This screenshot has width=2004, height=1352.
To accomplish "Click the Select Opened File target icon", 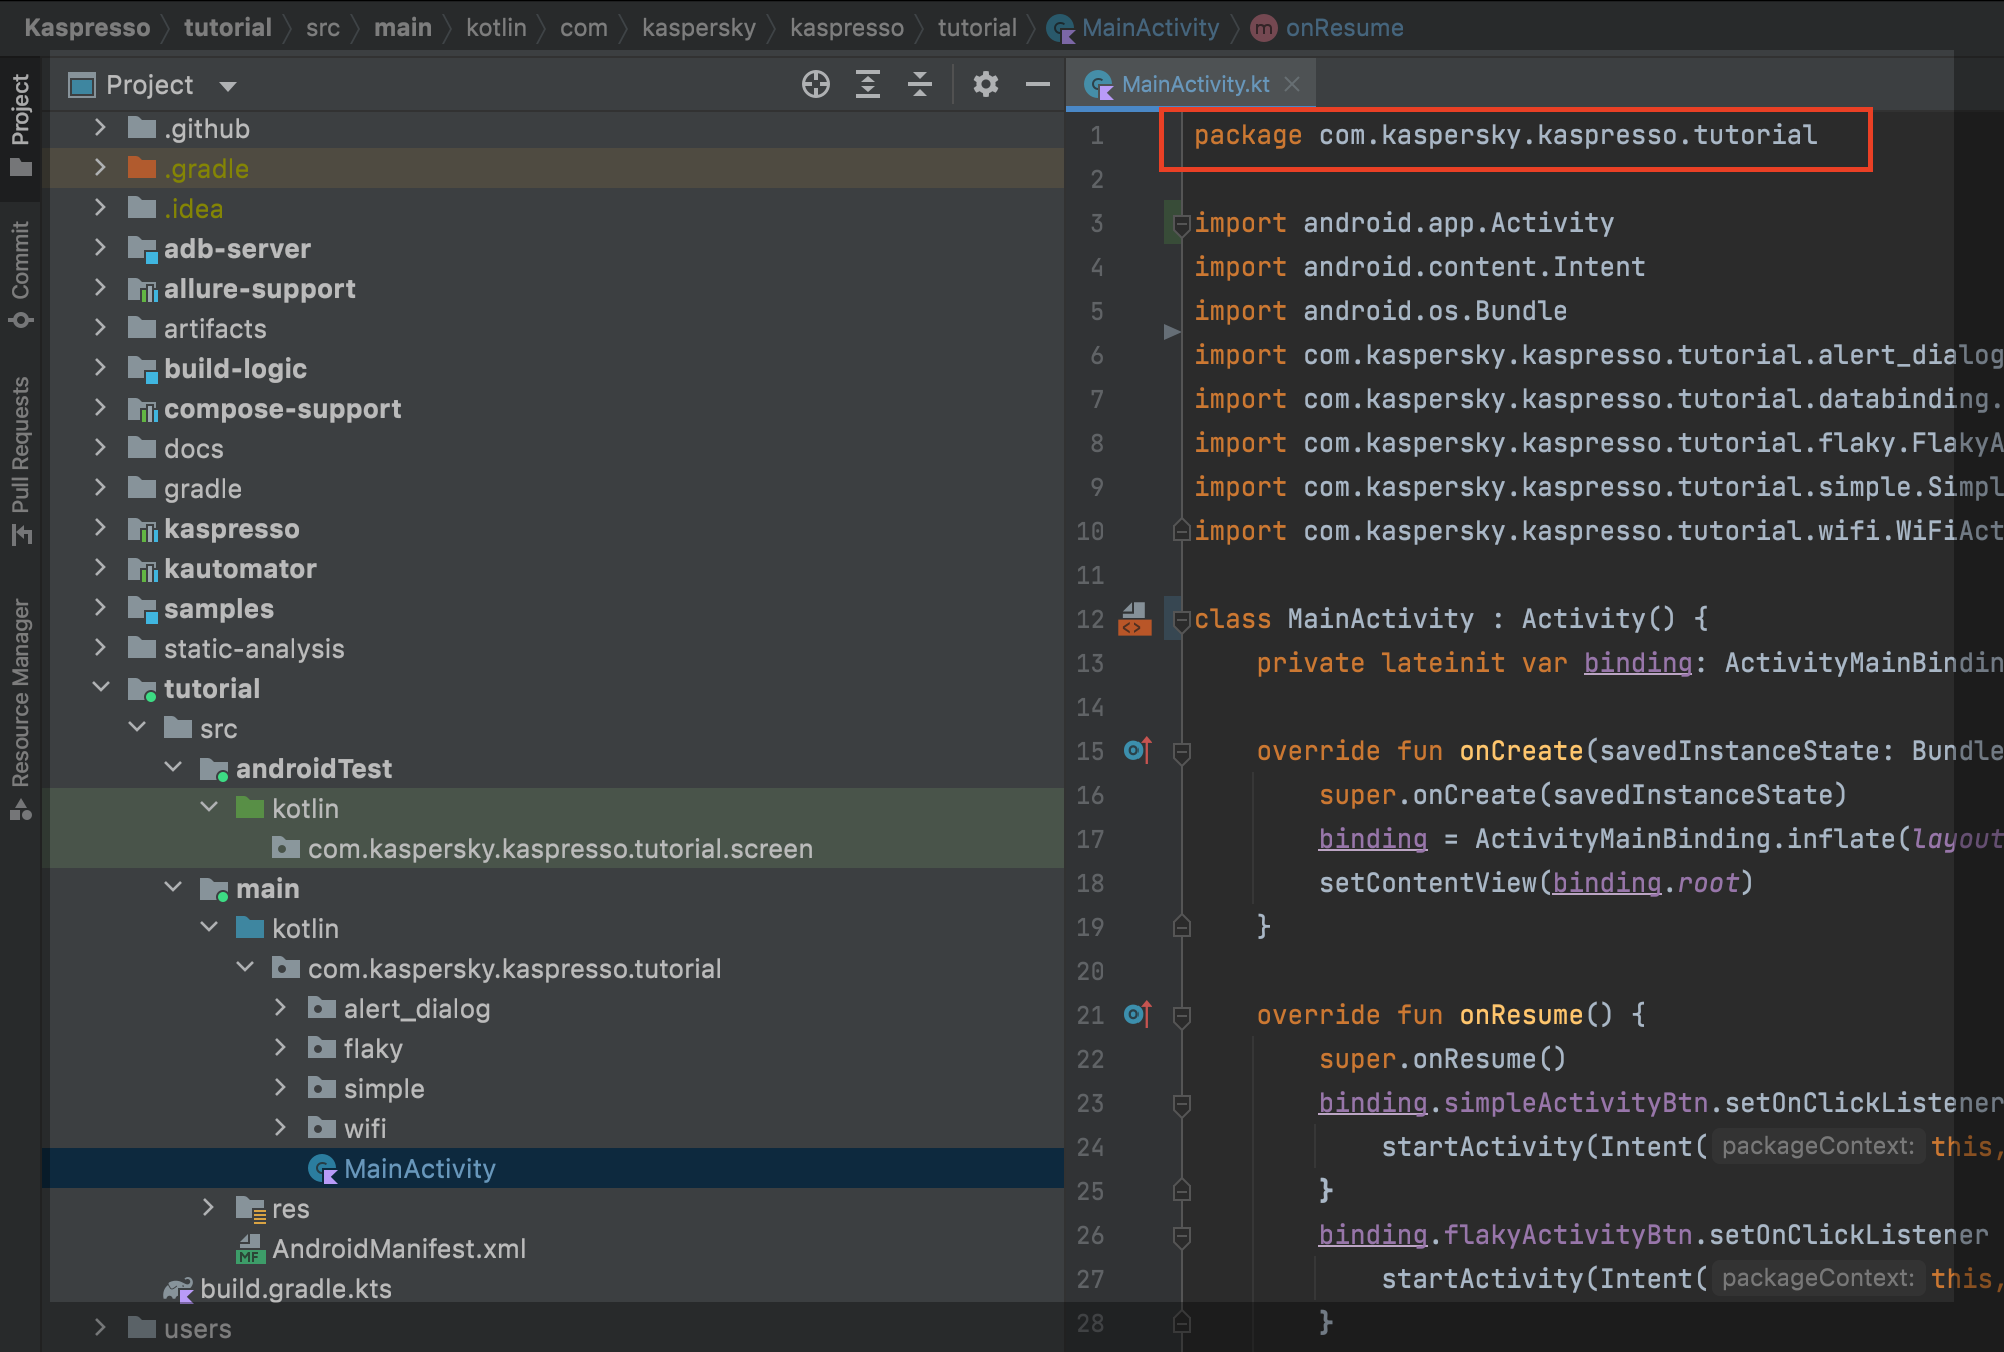I will pos(816,85).
